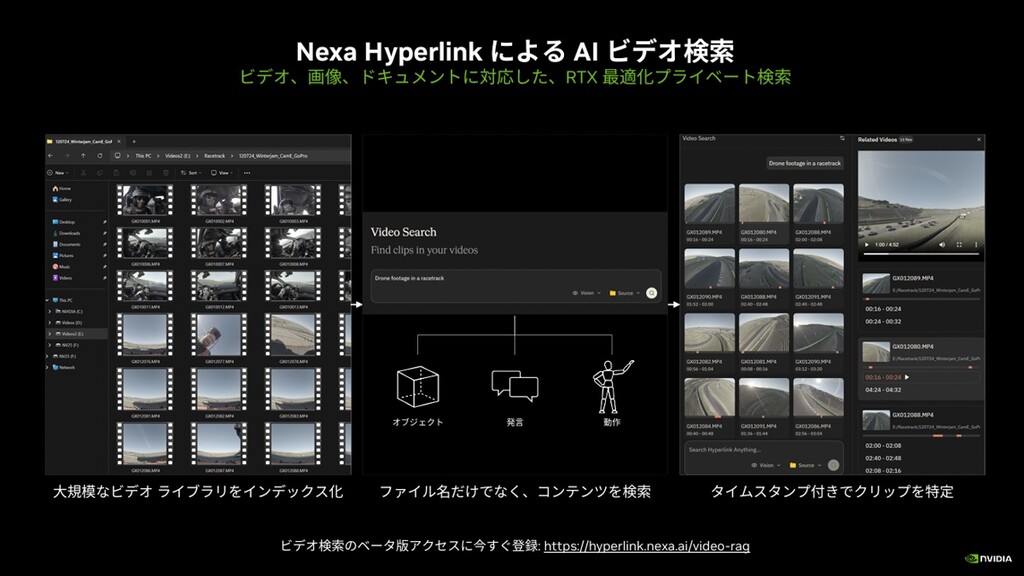Open Pictures in Explorer sidebar
Image resolution: width=1024 pixels, height=576 pixels.
click(x=63, y=255)
